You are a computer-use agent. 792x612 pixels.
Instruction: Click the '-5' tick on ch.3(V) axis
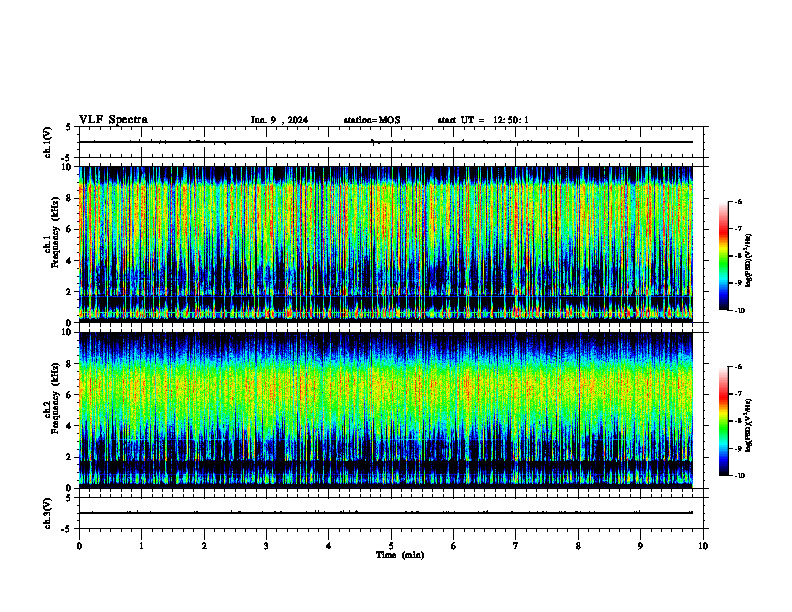pos(66,529)
